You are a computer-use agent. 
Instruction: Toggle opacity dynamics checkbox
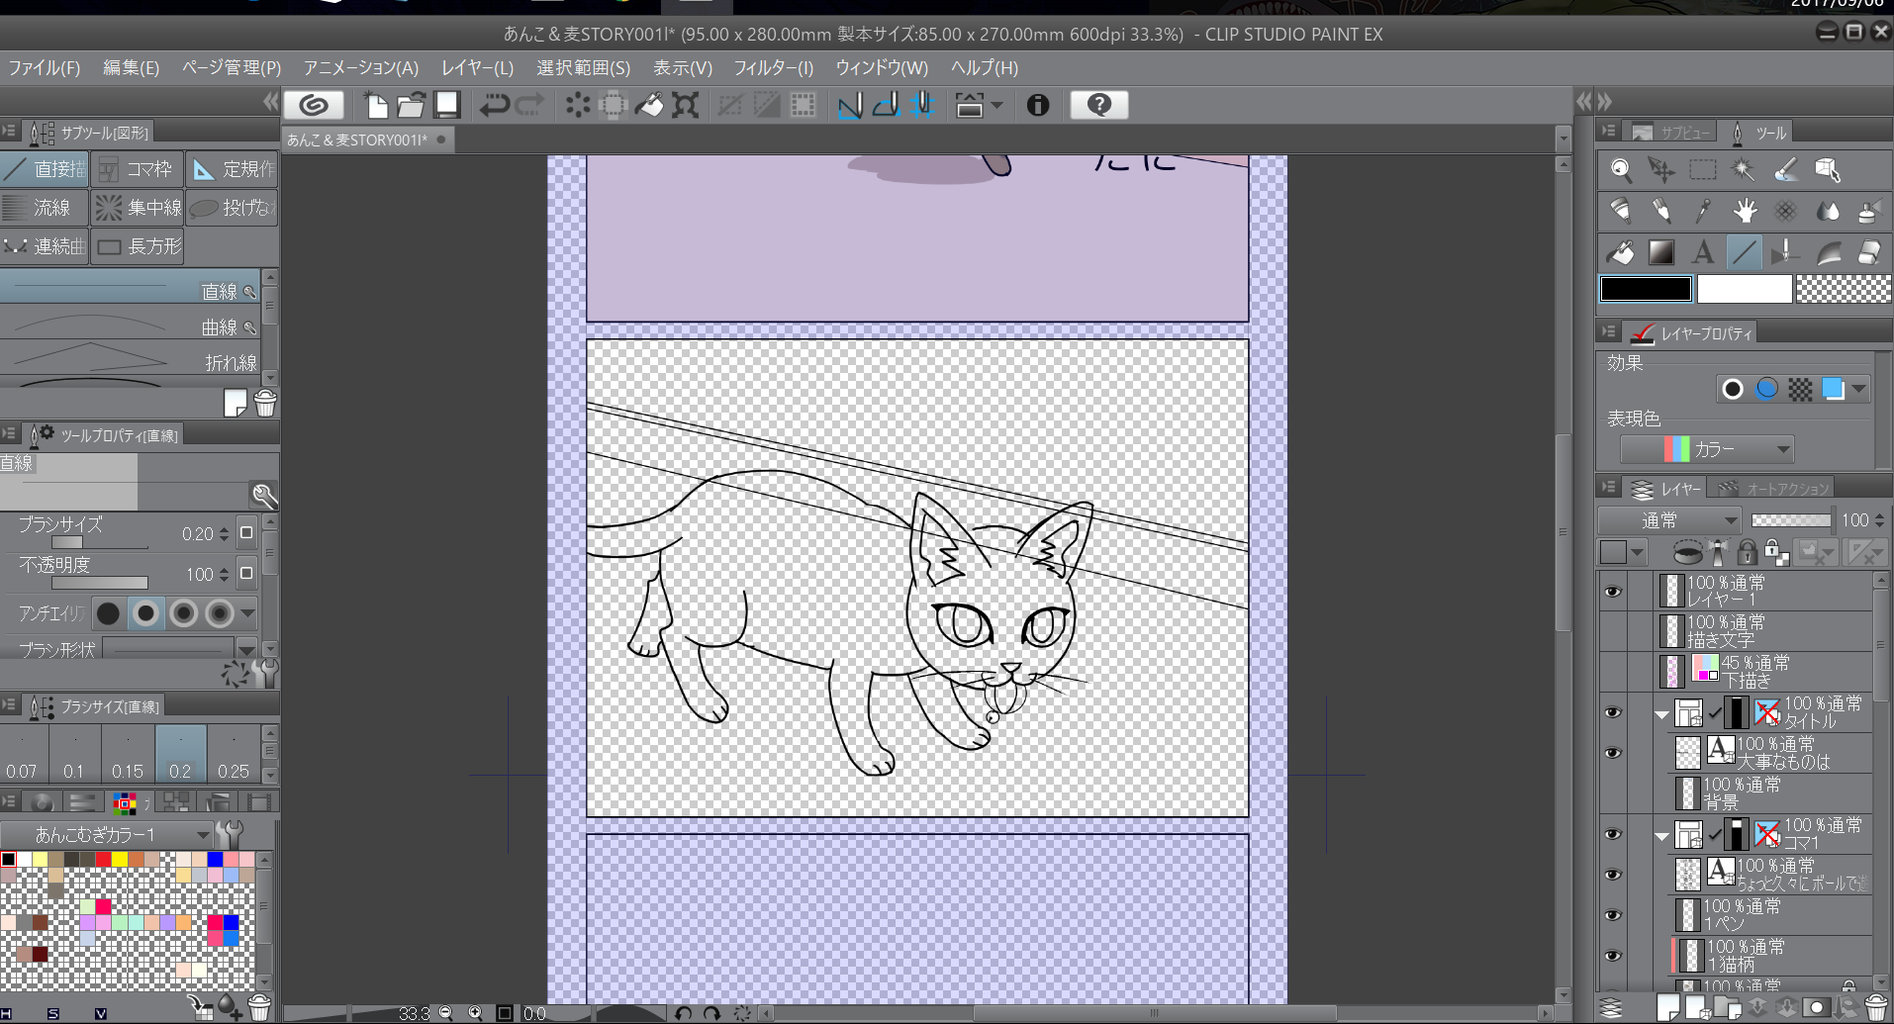pos(246,573)
